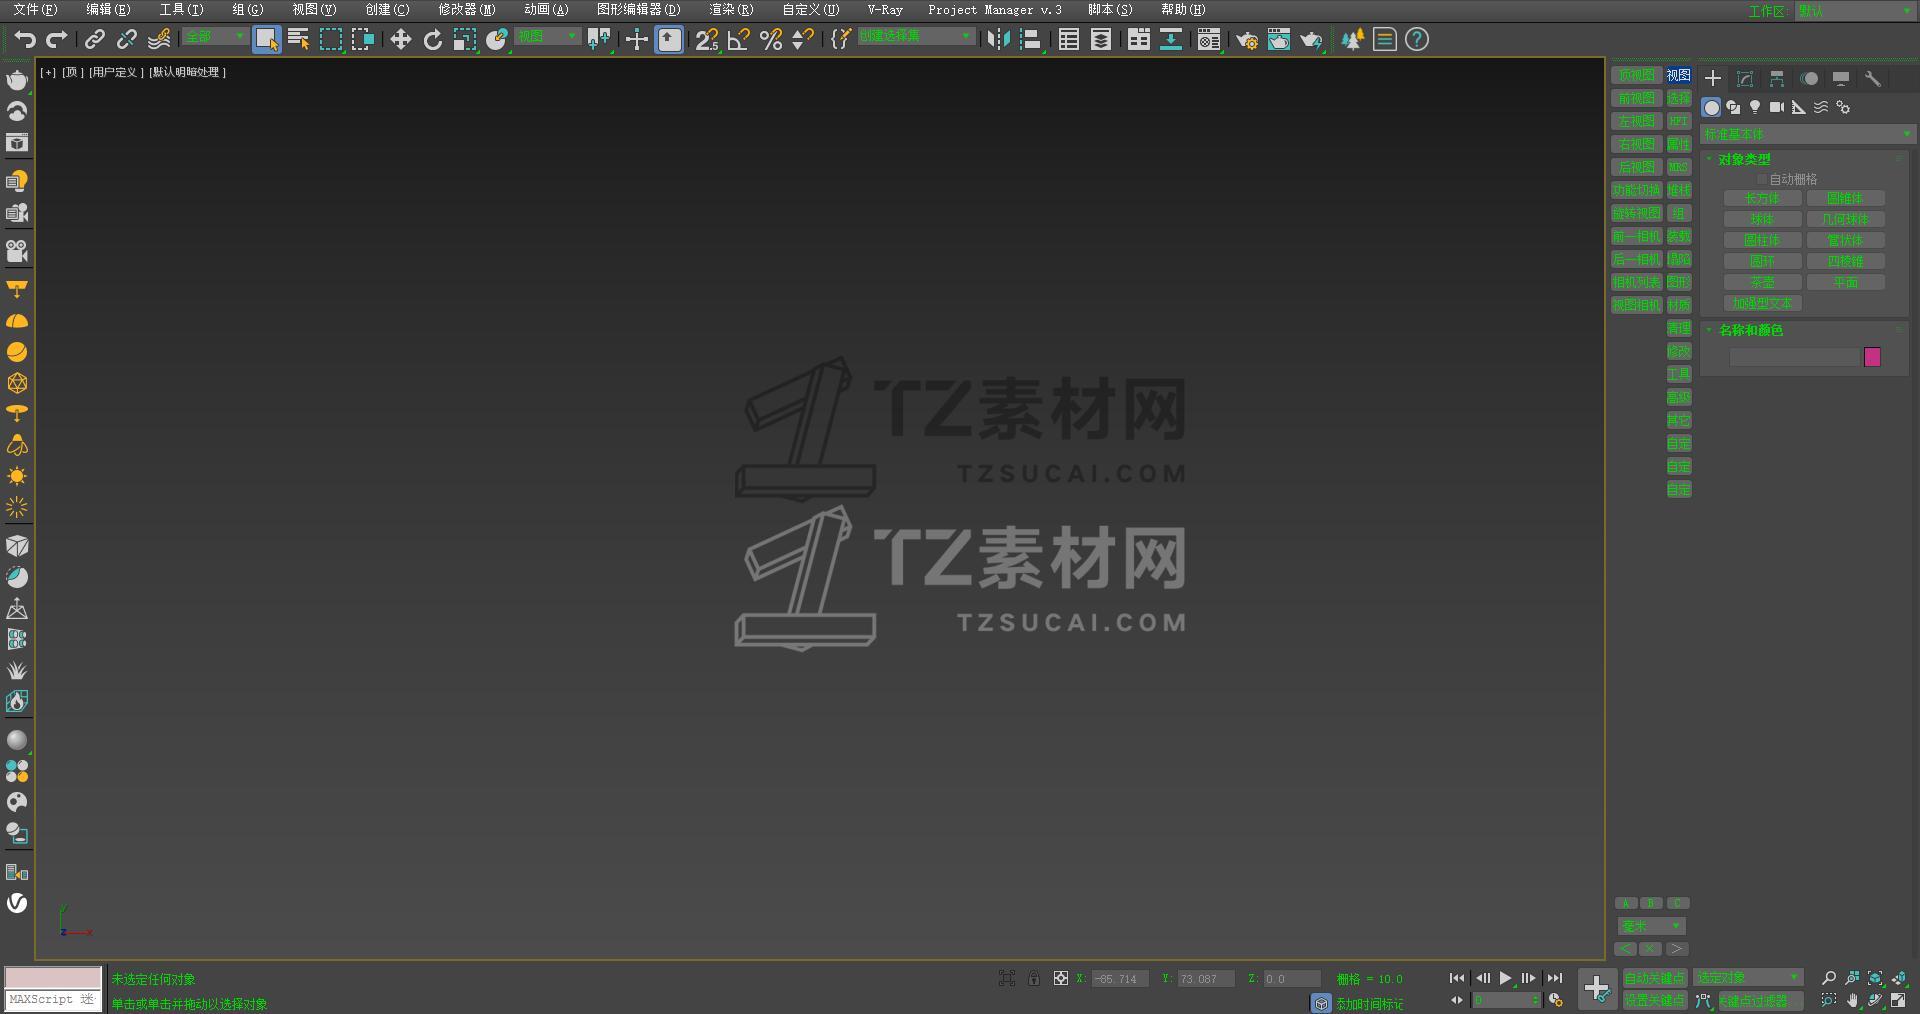Activate the Bind to Space Warp tool

pyautogui.click(x=159, y=39)
